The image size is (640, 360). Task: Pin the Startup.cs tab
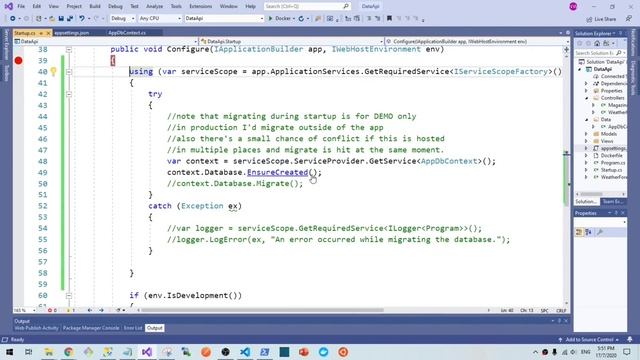pos(41,33)
